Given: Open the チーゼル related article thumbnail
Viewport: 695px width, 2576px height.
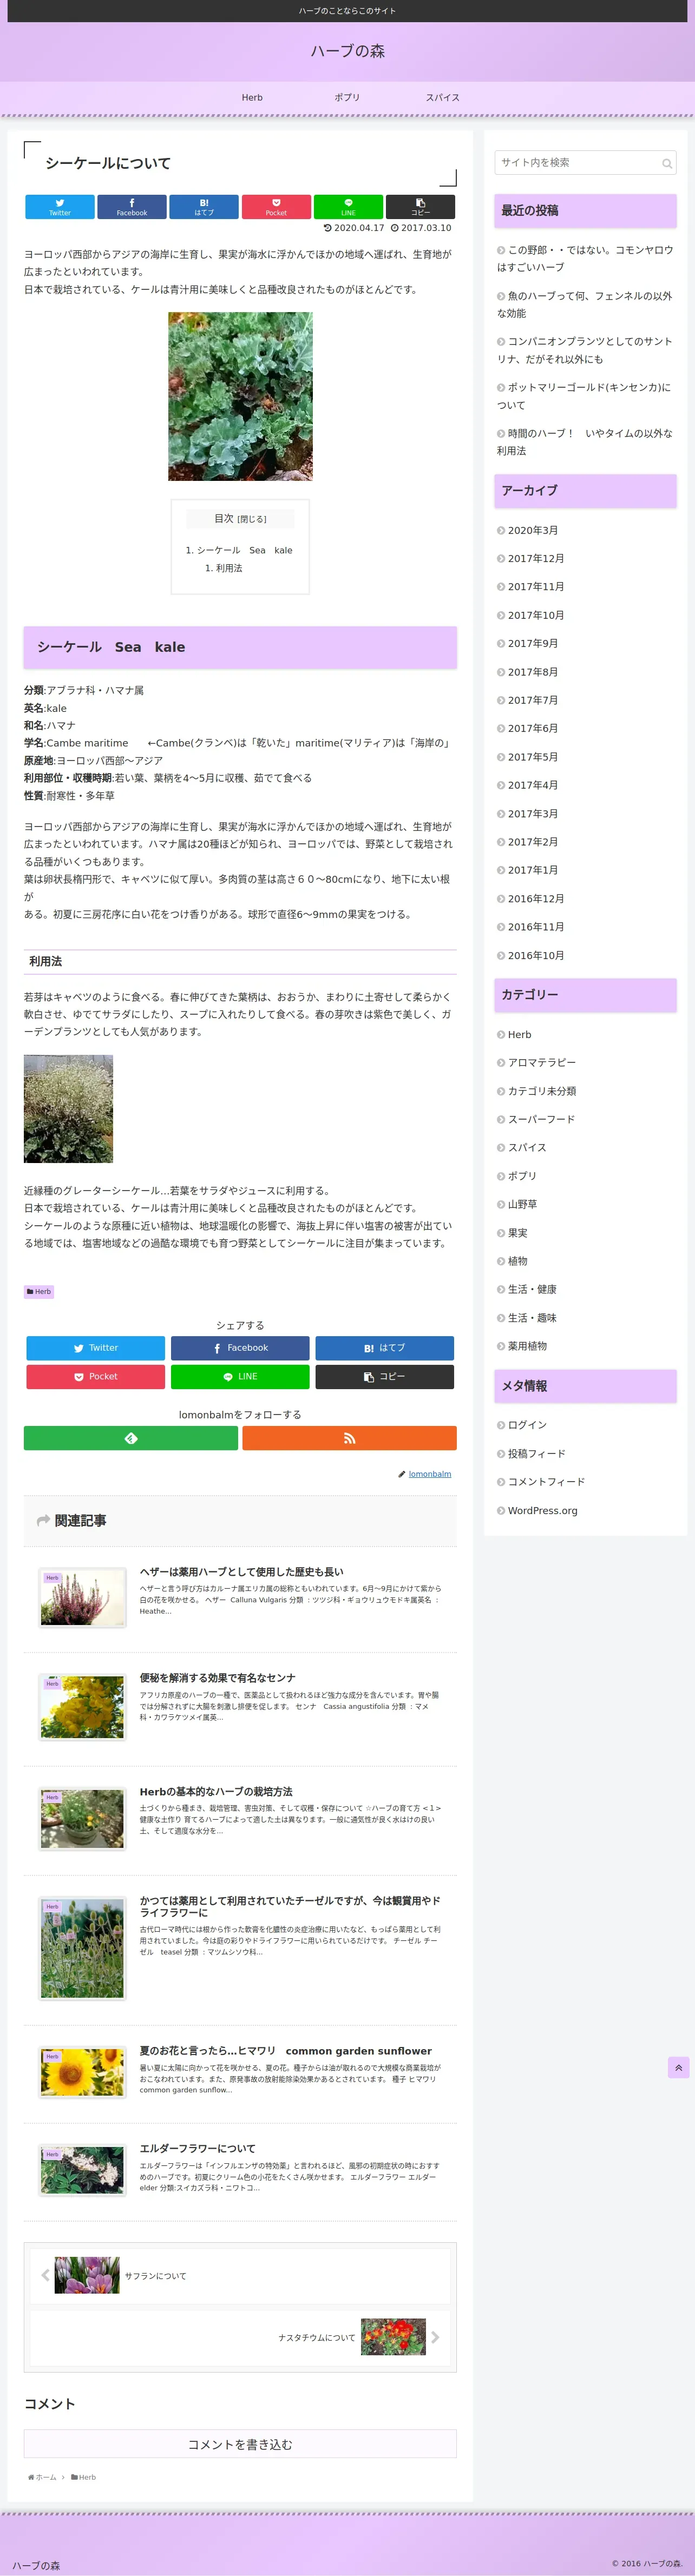Looking at the screenshot, I should (83, 1948).
